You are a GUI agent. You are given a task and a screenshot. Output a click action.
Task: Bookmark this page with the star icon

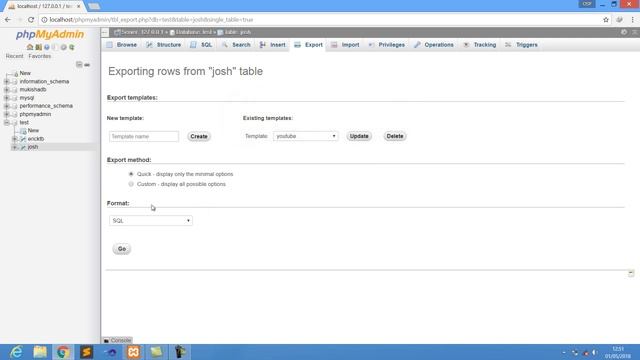(606, 20)
